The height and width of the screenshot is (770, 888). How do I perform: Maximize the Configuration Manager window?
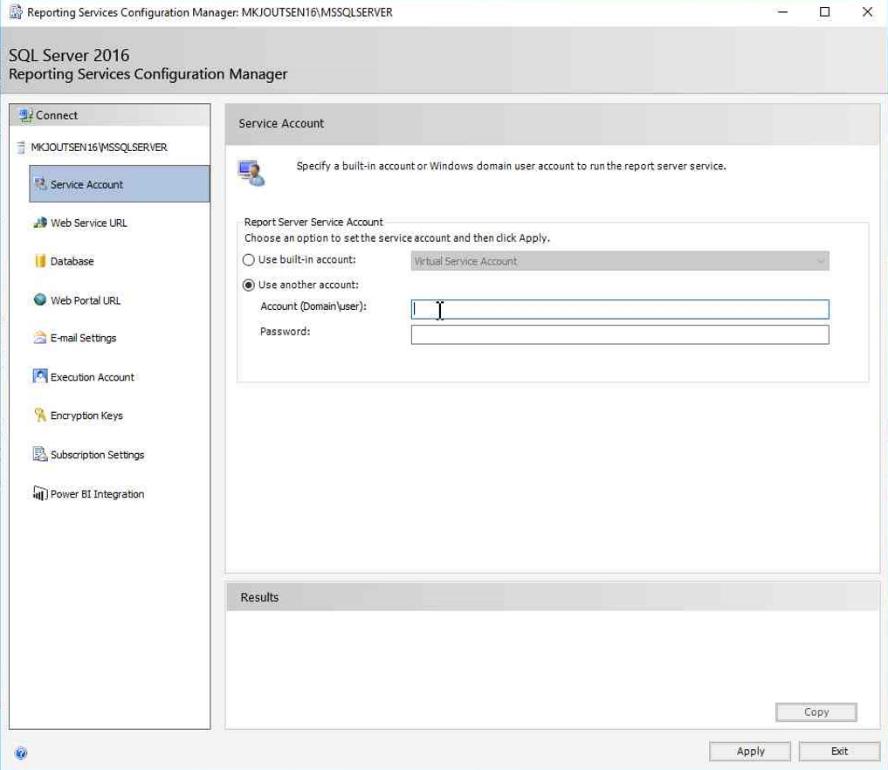(825, 12)
